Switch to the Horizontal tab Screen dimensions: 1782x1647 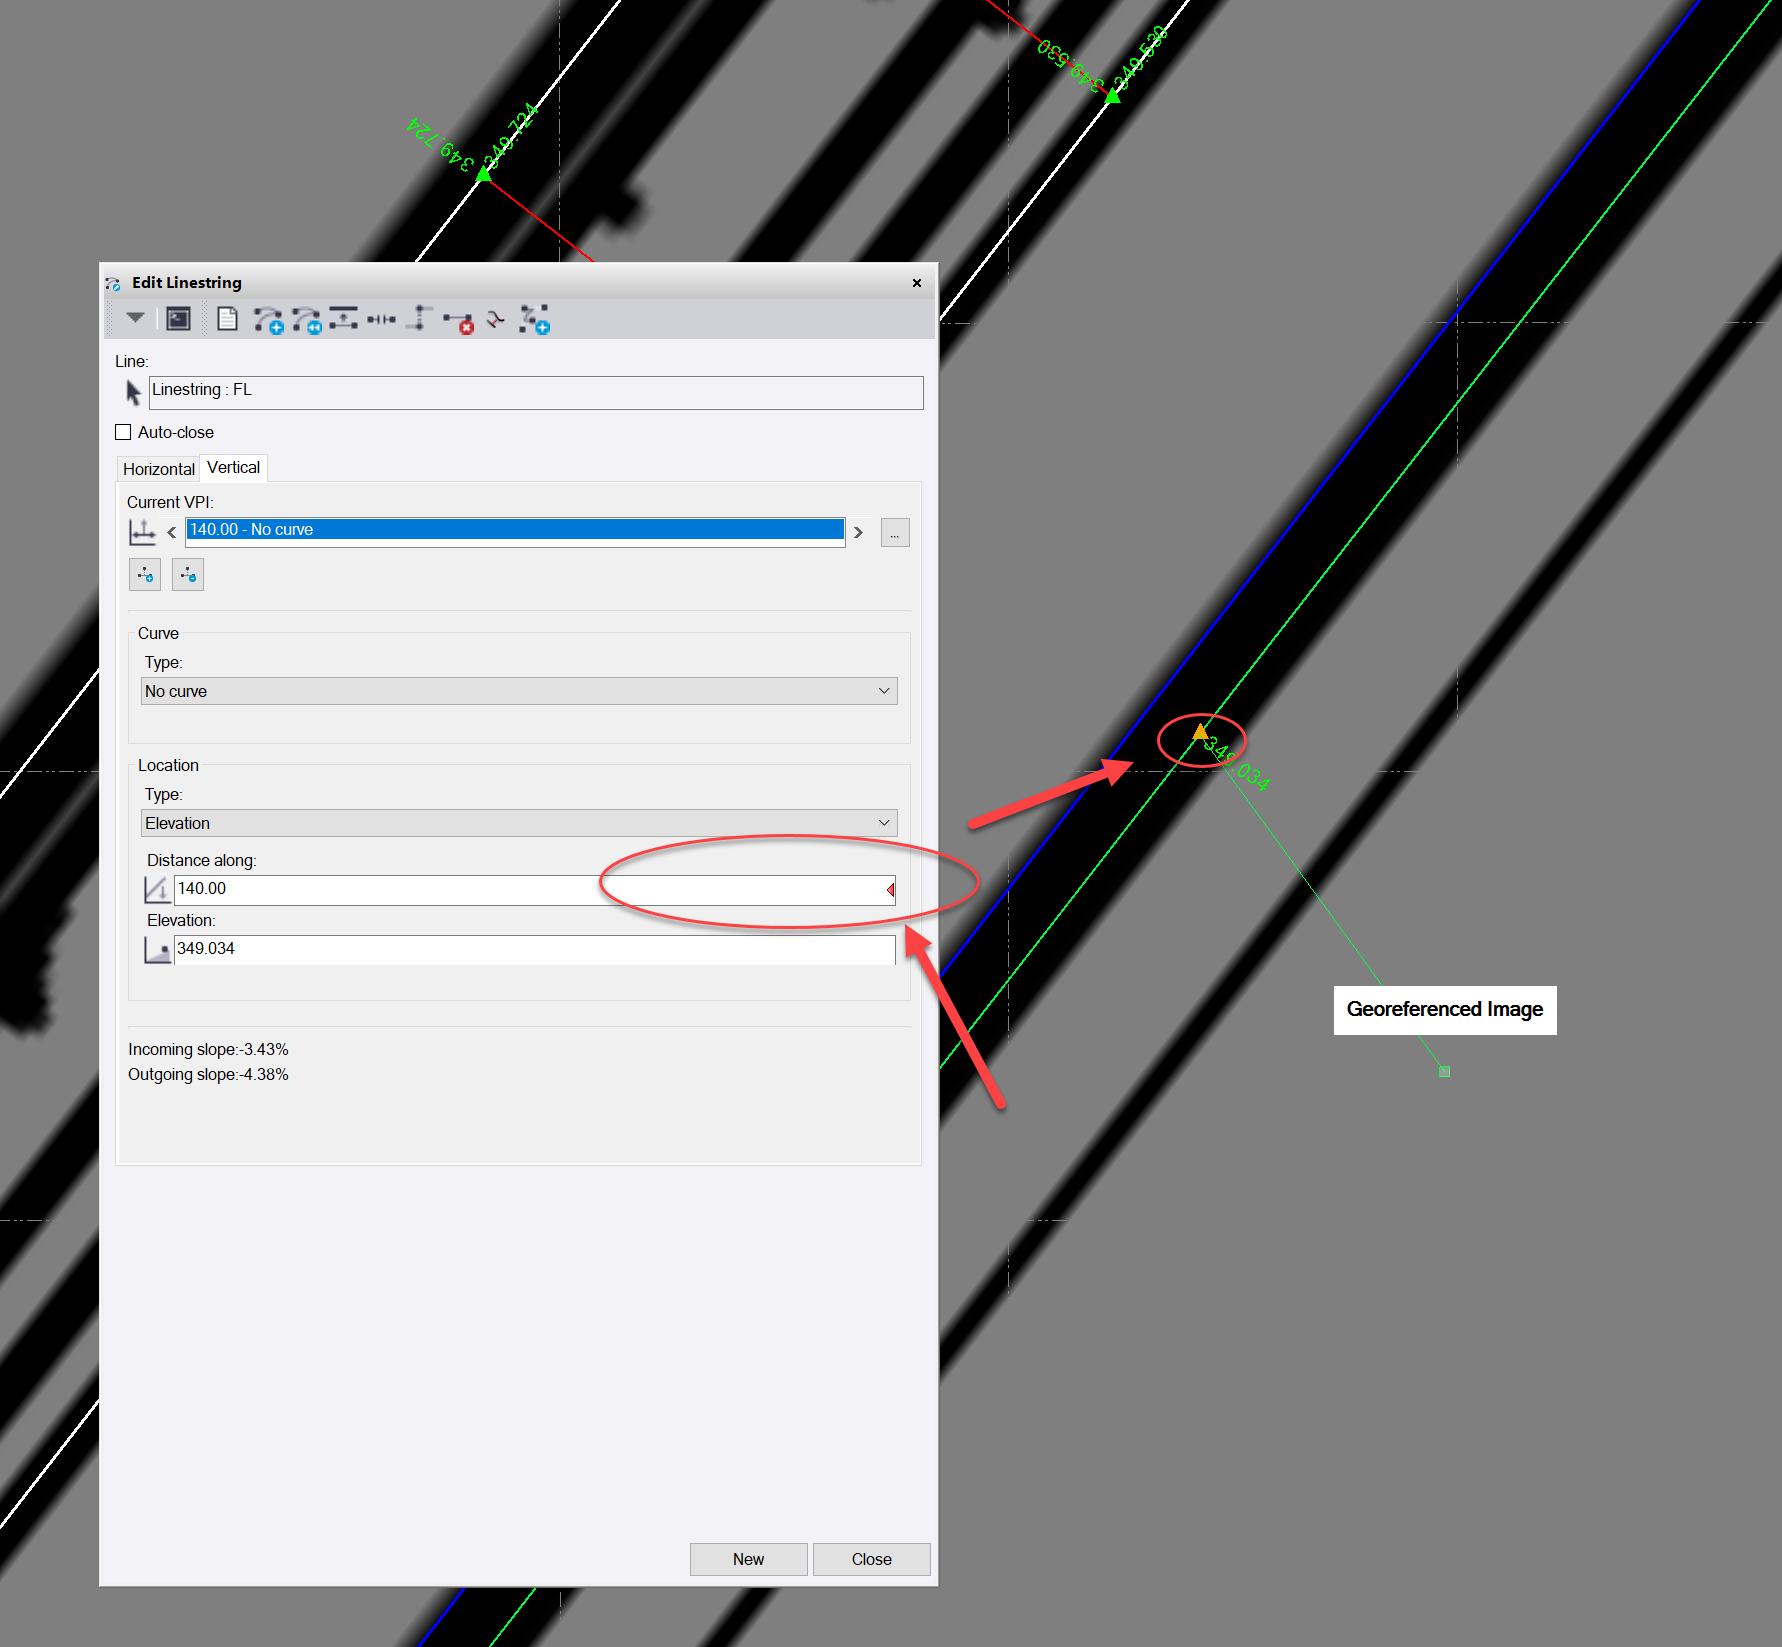coord(158,469)
